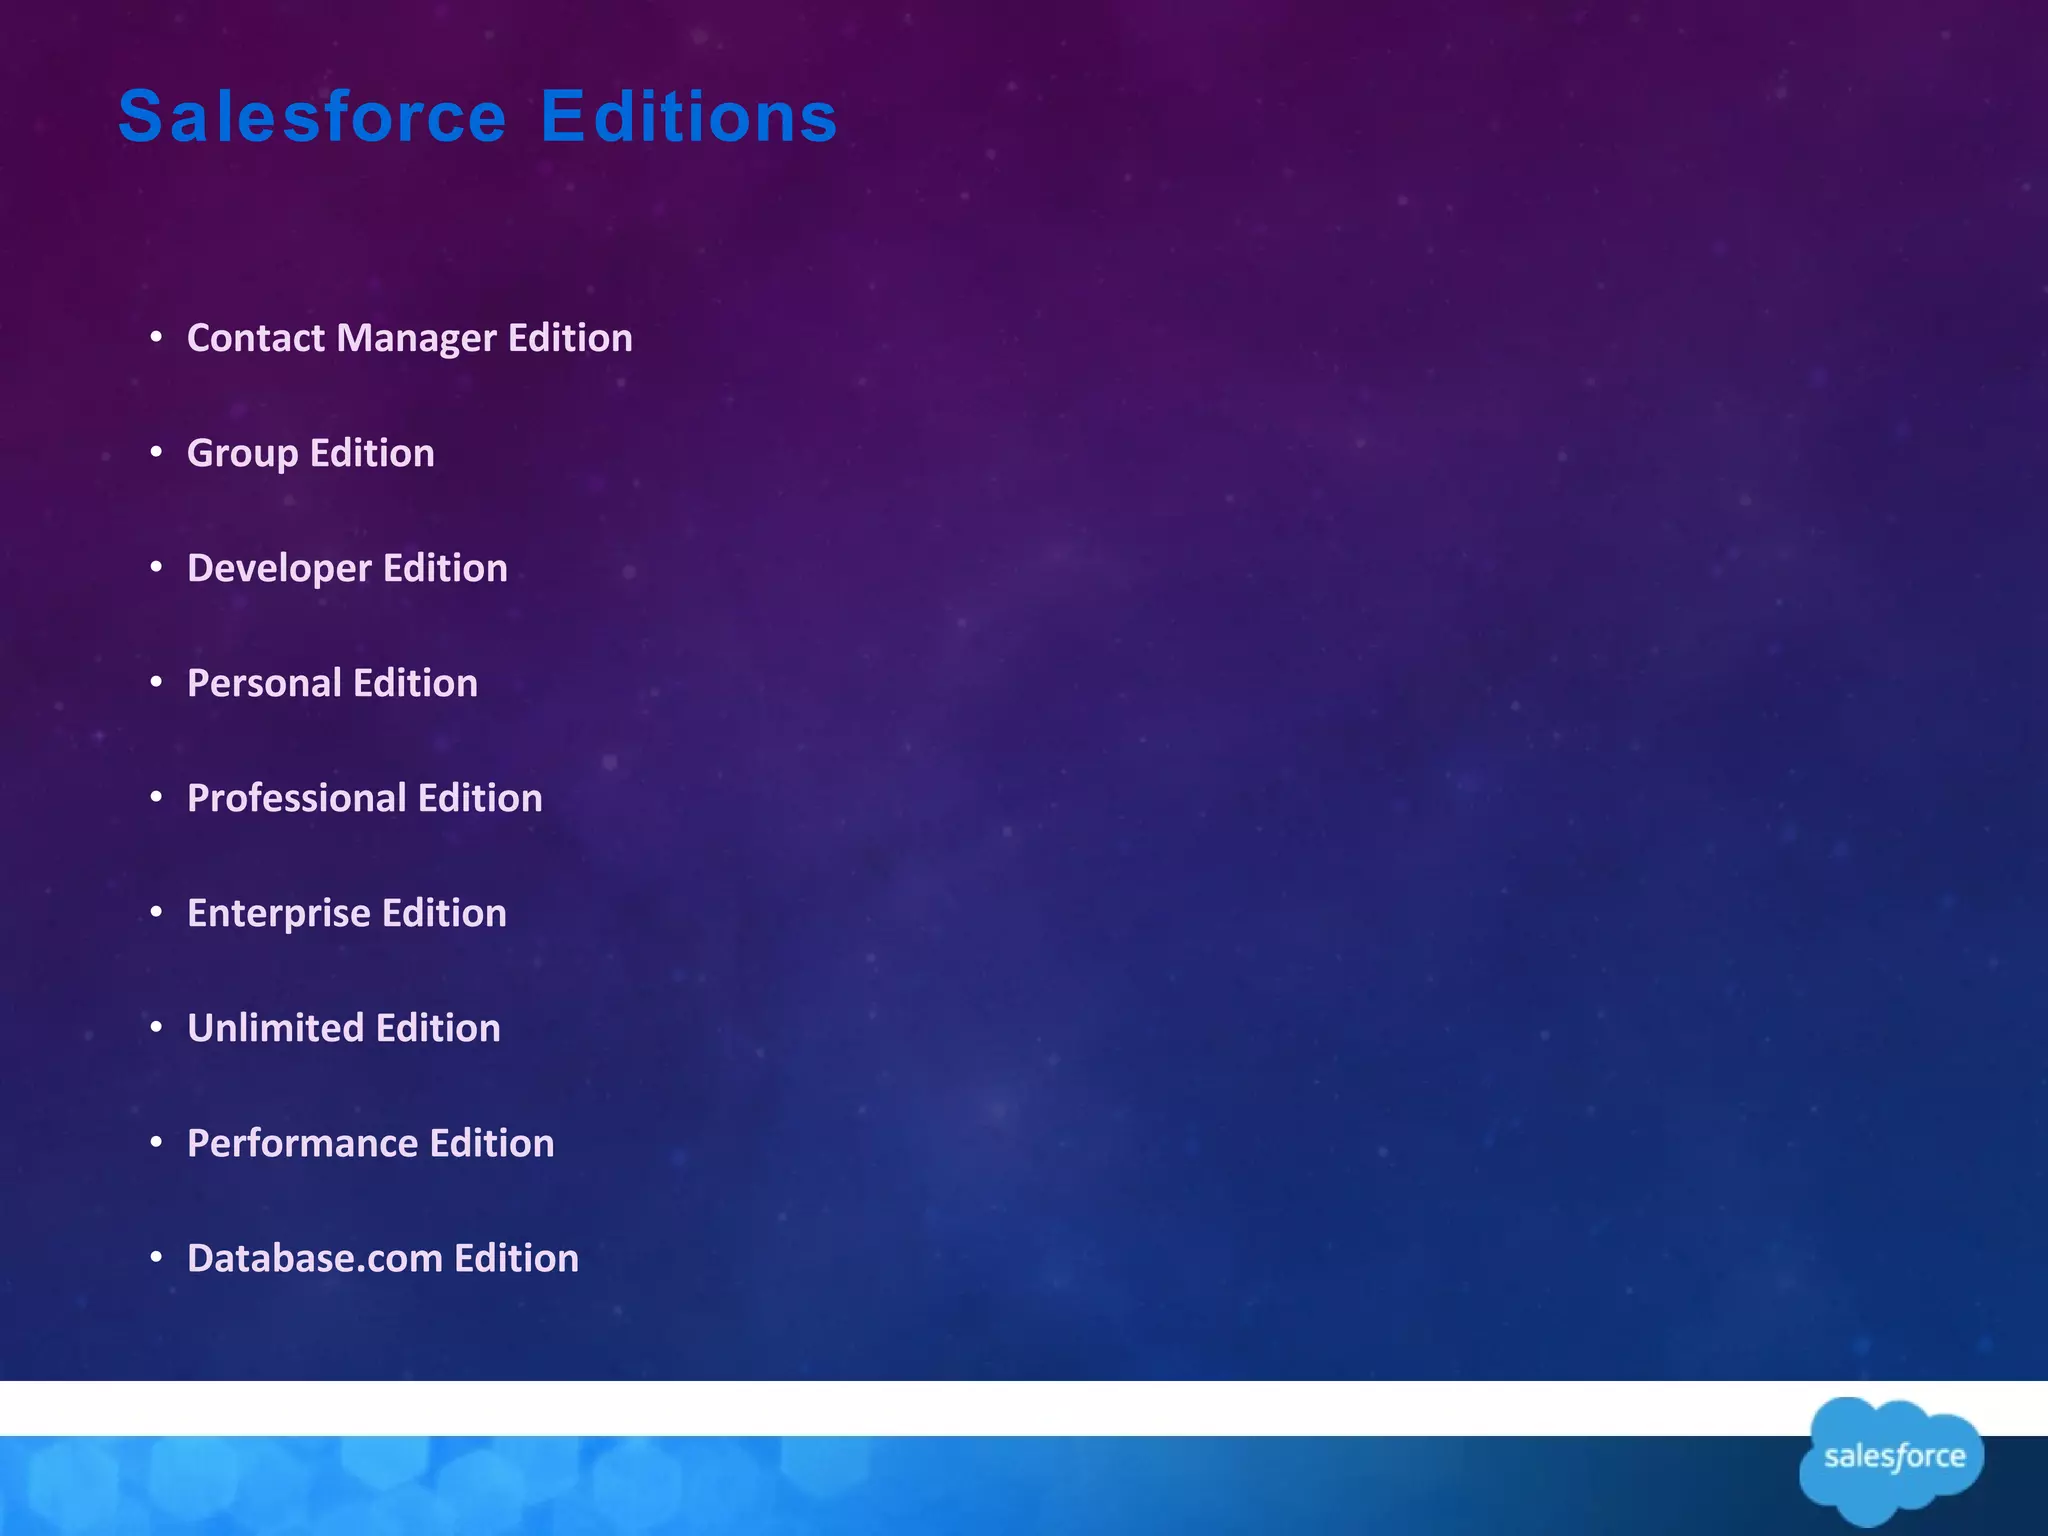Viewport: 2048px width, 1536px height.
Task: Click bullet dot before Group Edition
Action: pos(156,453)
